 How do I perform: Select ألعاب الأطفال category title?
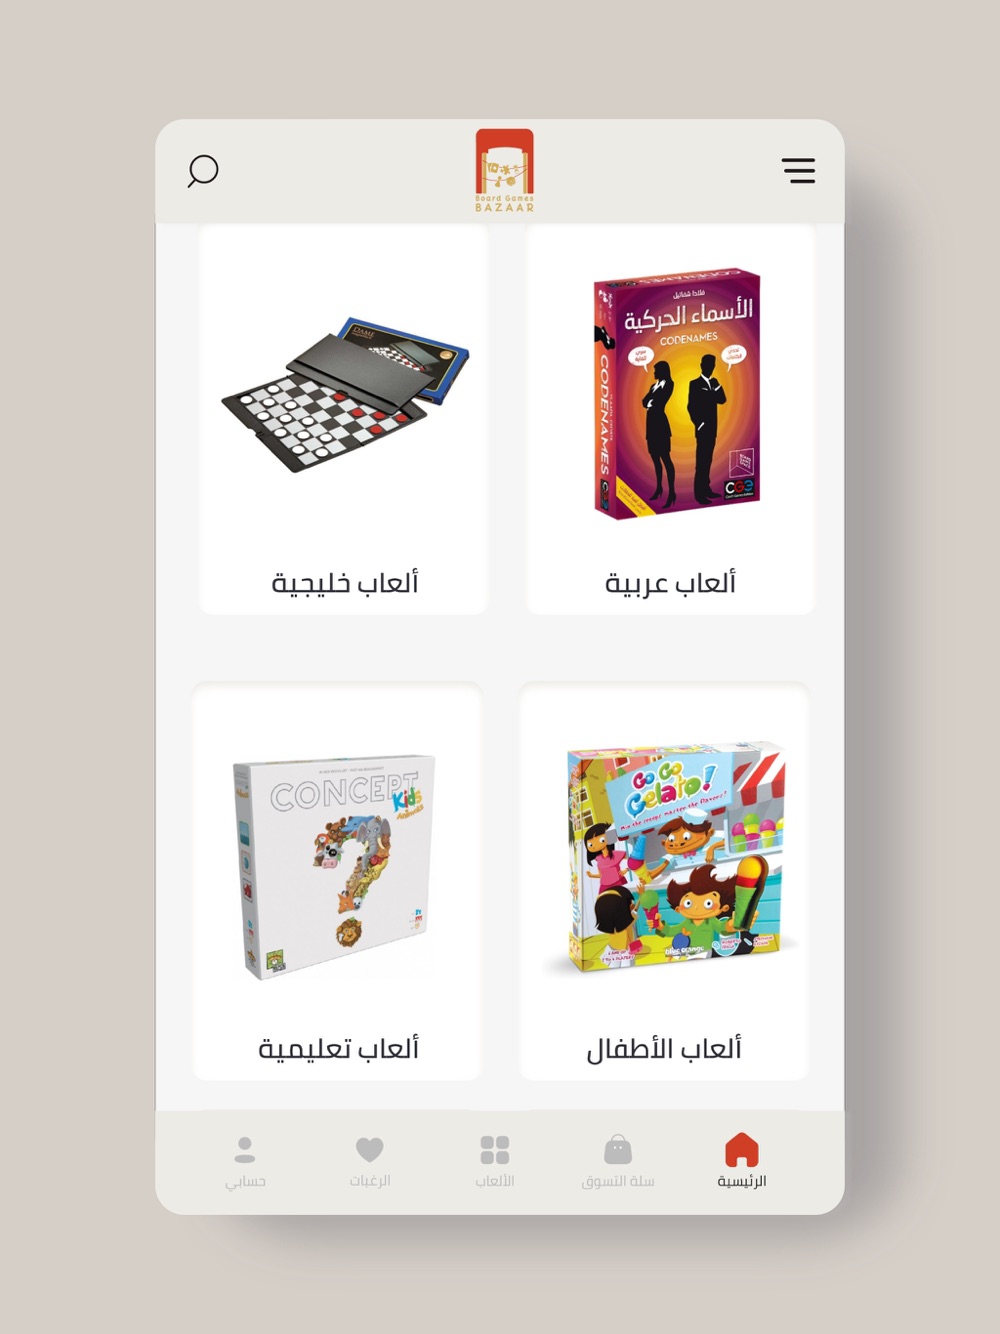tap(664, 1048)
